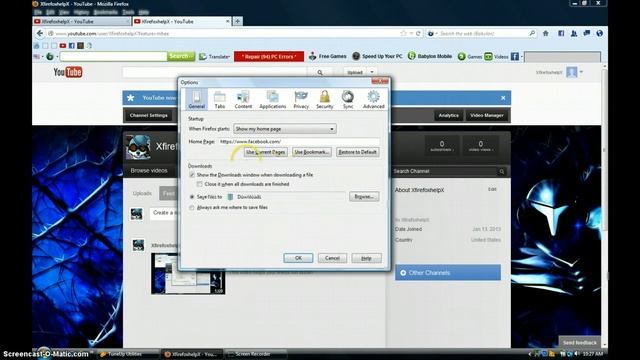Click the YouTube search magnifier button
Image resolution: width=640 pixels, height=360 pixels.
tap(320, 72)
